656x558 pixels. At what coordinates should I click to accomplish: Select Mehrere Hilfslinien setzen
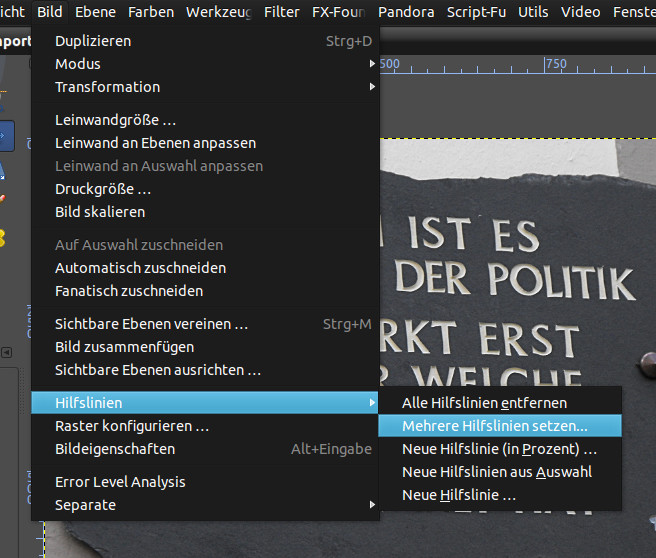(500, 426)
